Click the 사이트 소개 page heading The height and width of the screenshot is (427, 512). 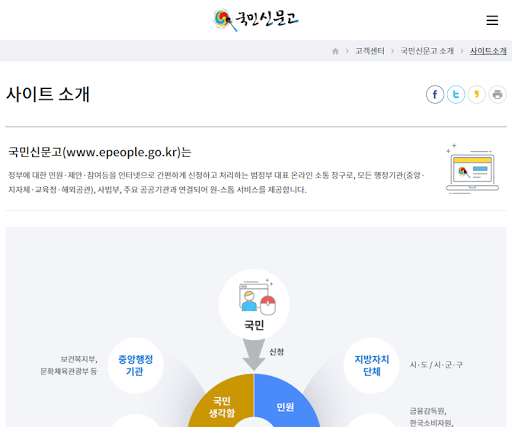(x=48, y=94)
